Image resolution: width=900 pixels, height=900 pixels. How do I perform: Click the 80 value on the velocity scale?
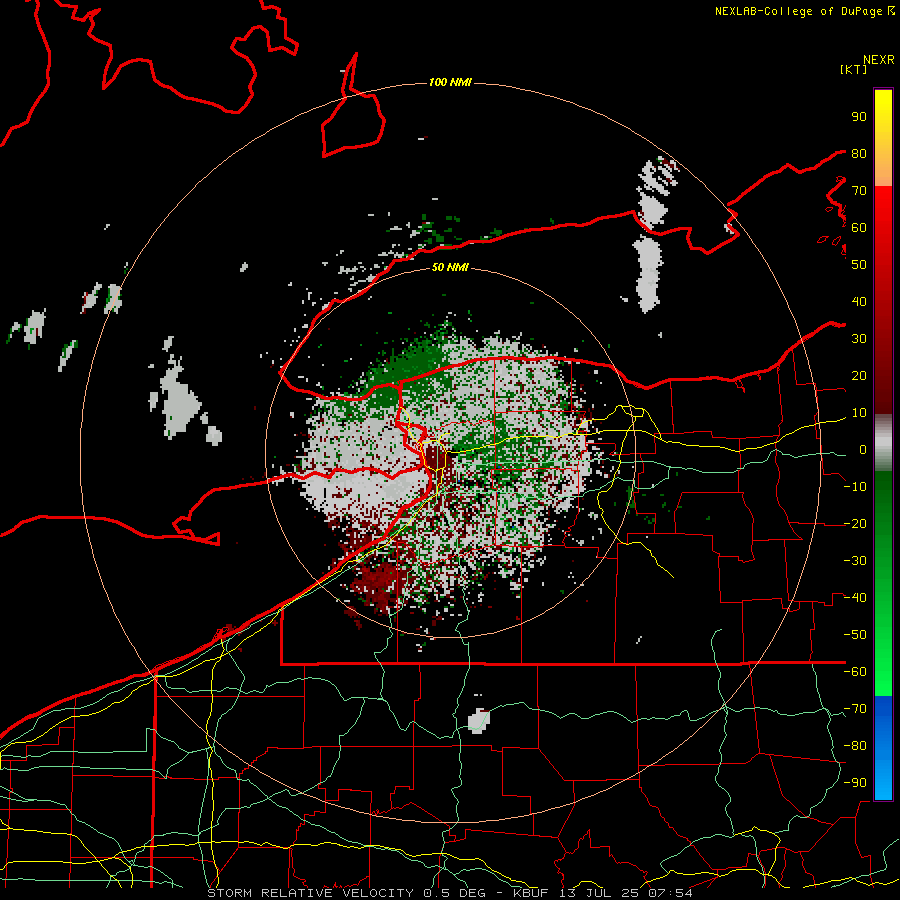859,154
